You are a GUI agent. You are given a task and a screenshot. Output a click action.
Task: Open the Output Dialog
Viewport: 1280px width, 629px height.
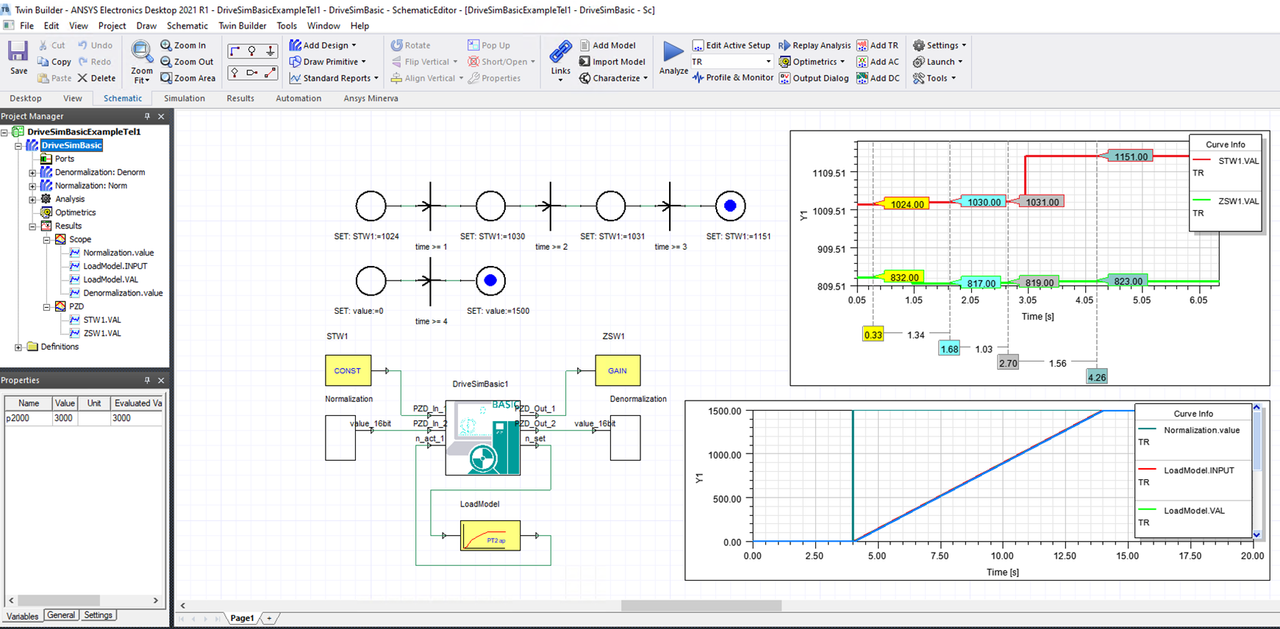[x=813, y=78]
